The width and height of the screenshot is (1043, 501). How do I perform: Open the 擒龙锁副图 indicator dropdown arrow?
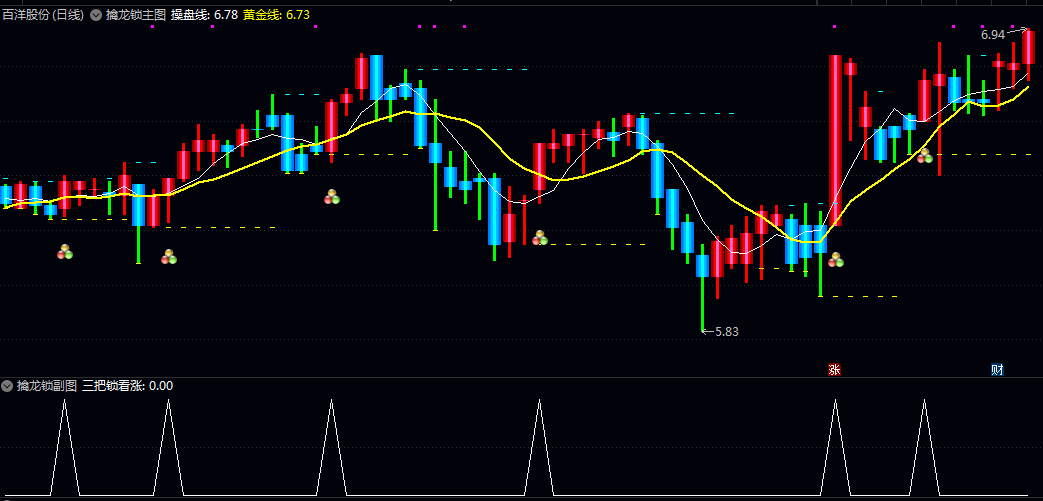[x=7, y=386]
